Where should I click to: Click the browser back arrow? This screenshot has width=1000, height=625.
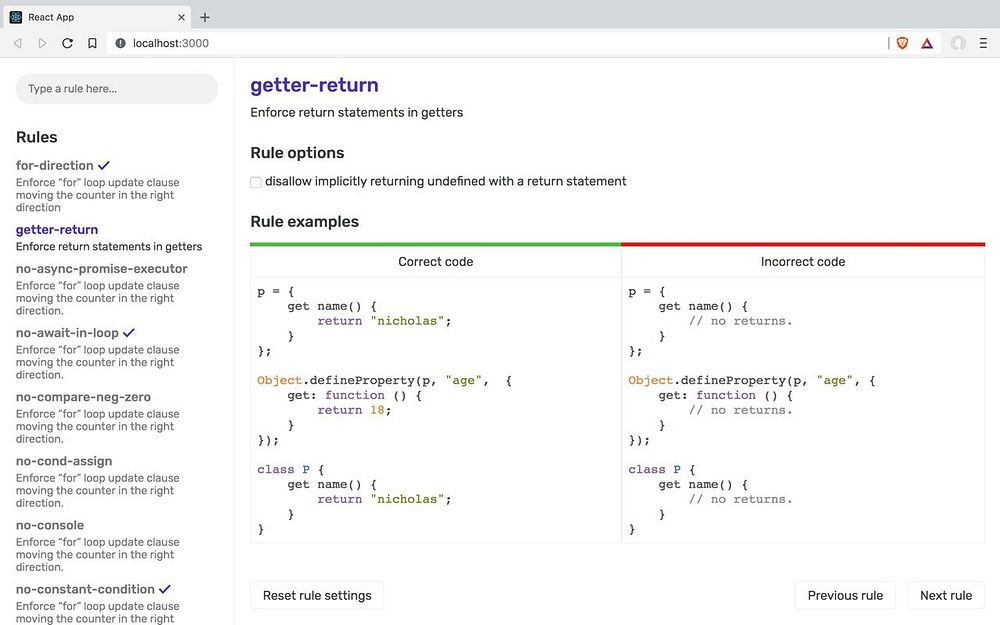tap(18, 43)
